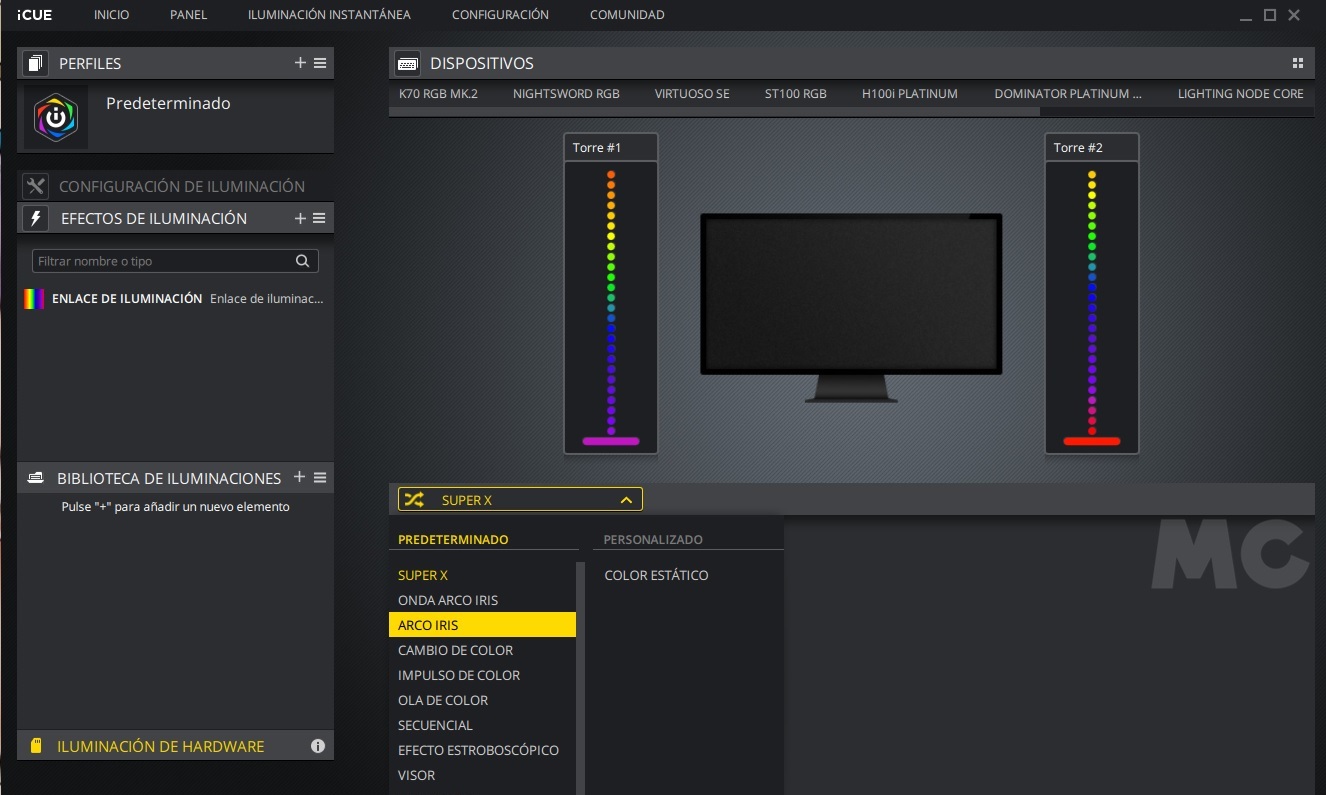Click the search magnifier in filter box
The height and width of the screenshot is (795, 1326).
coord(303,261)
